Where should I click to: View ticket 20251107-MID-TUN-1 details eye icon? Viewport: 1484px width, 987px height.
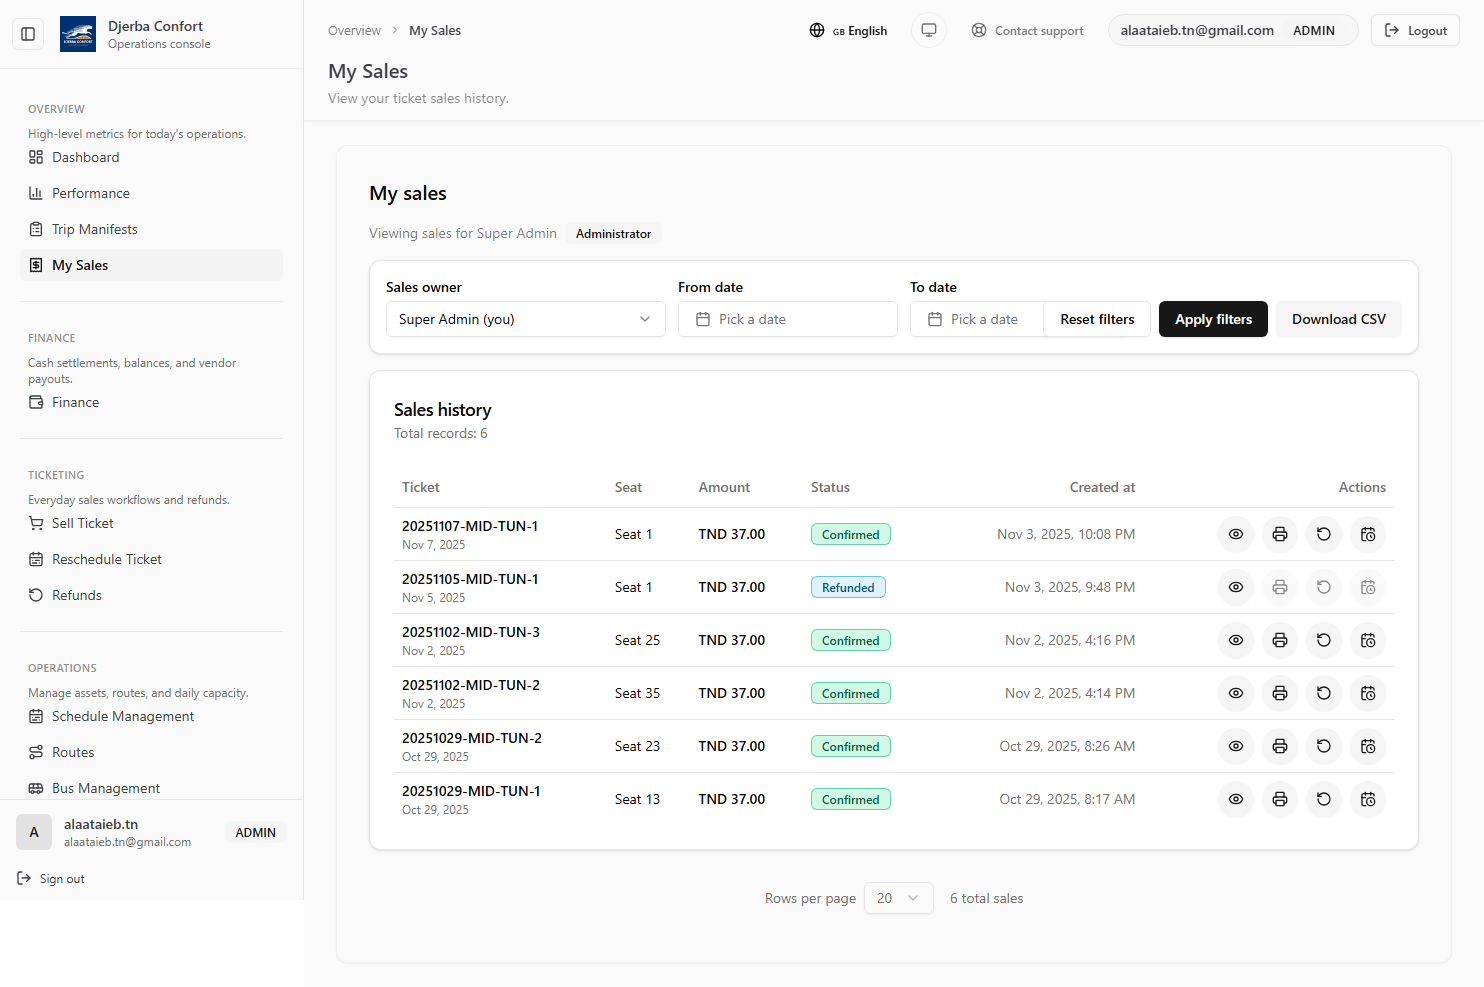(x=1236, y=534)
